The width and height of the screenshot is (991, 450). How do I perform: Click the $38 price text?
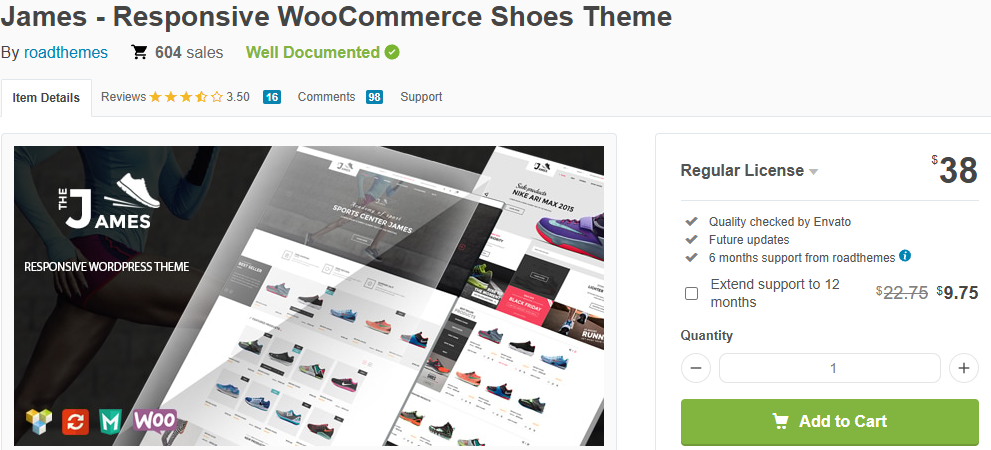coord(954,169)
